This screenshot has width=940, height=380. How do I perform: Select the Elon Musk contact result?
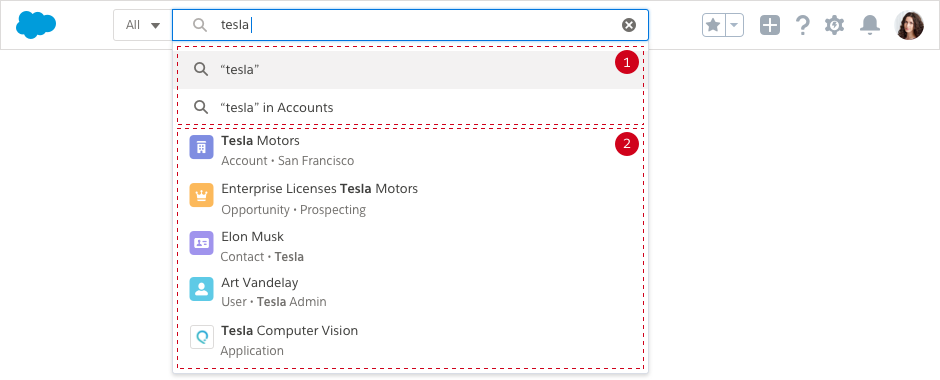pyautogui.click(x=410, y=246)
